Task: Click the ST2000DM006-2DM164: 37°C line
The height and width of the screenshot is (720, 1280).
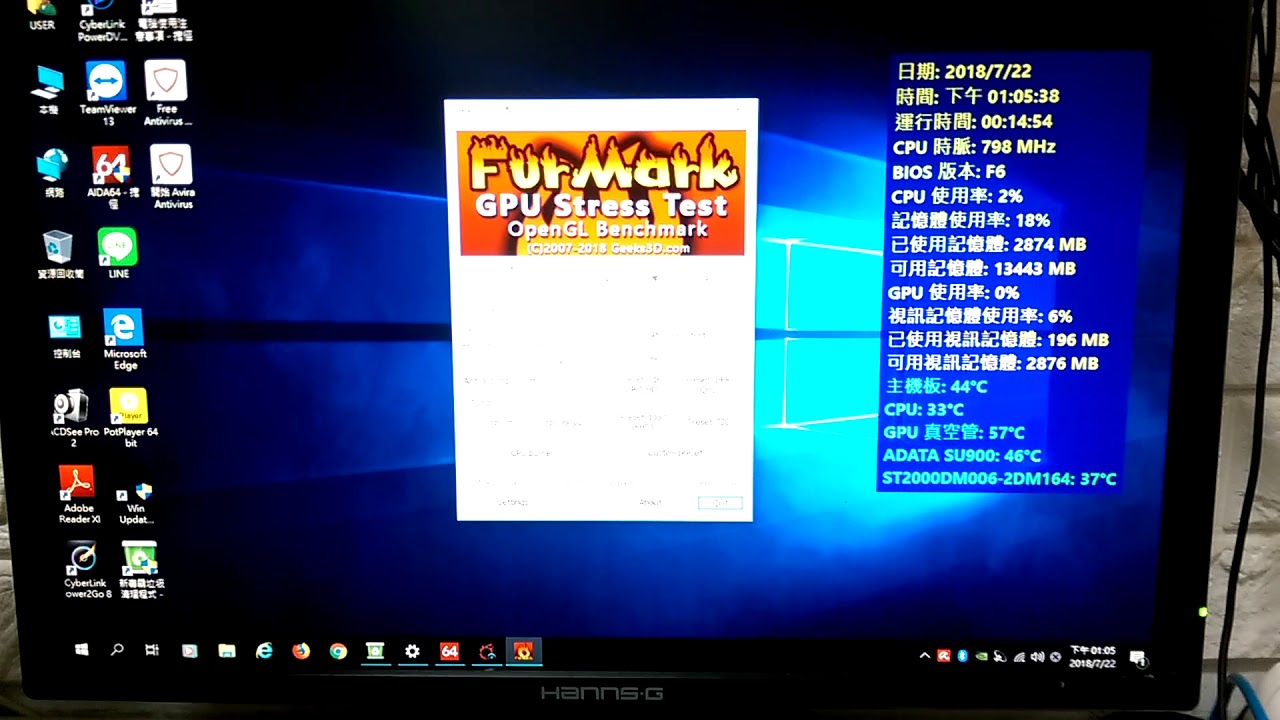Action: tap(999, 479)
